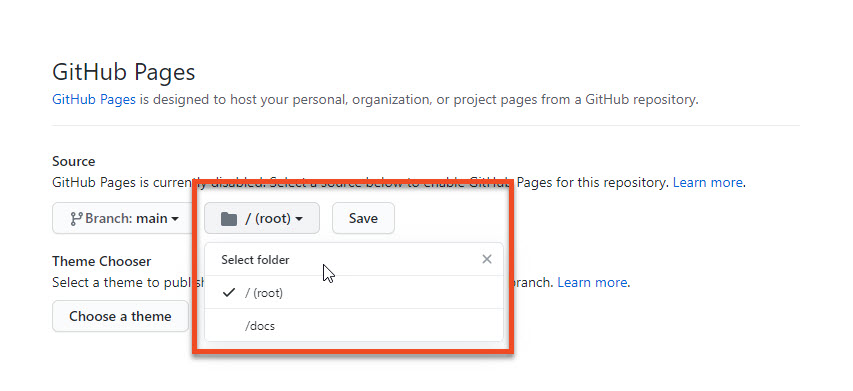
Task: Open Learn more link in Theme Chooser section
Action: pyautogui.click(x=592, y=283)
